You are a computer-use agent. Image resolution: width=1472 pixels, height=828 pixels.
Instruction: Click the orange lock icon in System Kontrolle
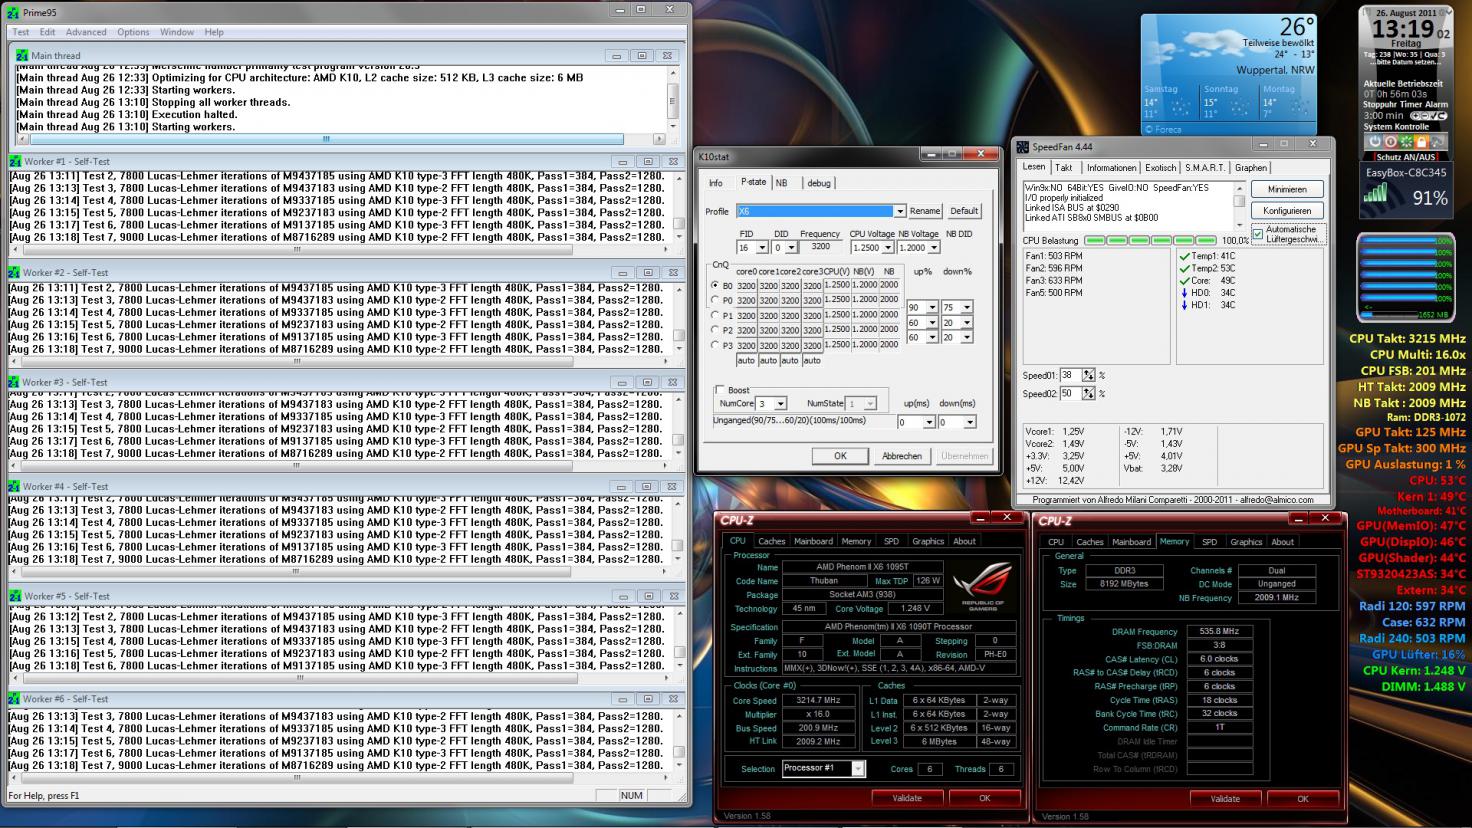pyautogui.click(x=1420, y=142)
